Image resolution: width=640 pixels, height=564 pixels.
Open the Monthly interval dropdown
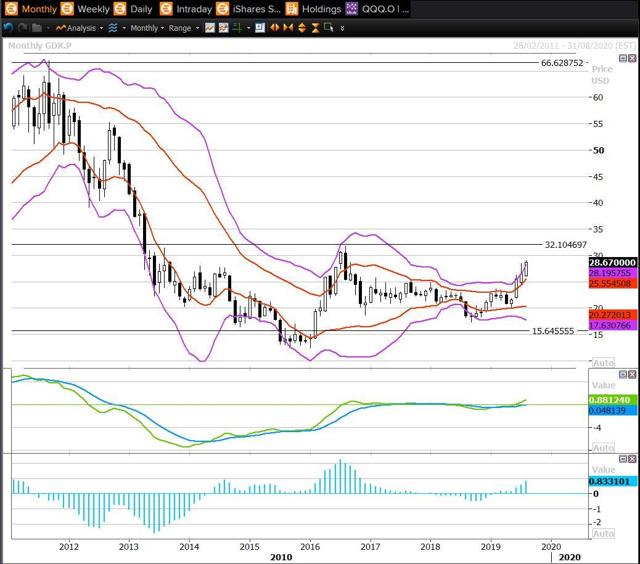click(147, 28)
